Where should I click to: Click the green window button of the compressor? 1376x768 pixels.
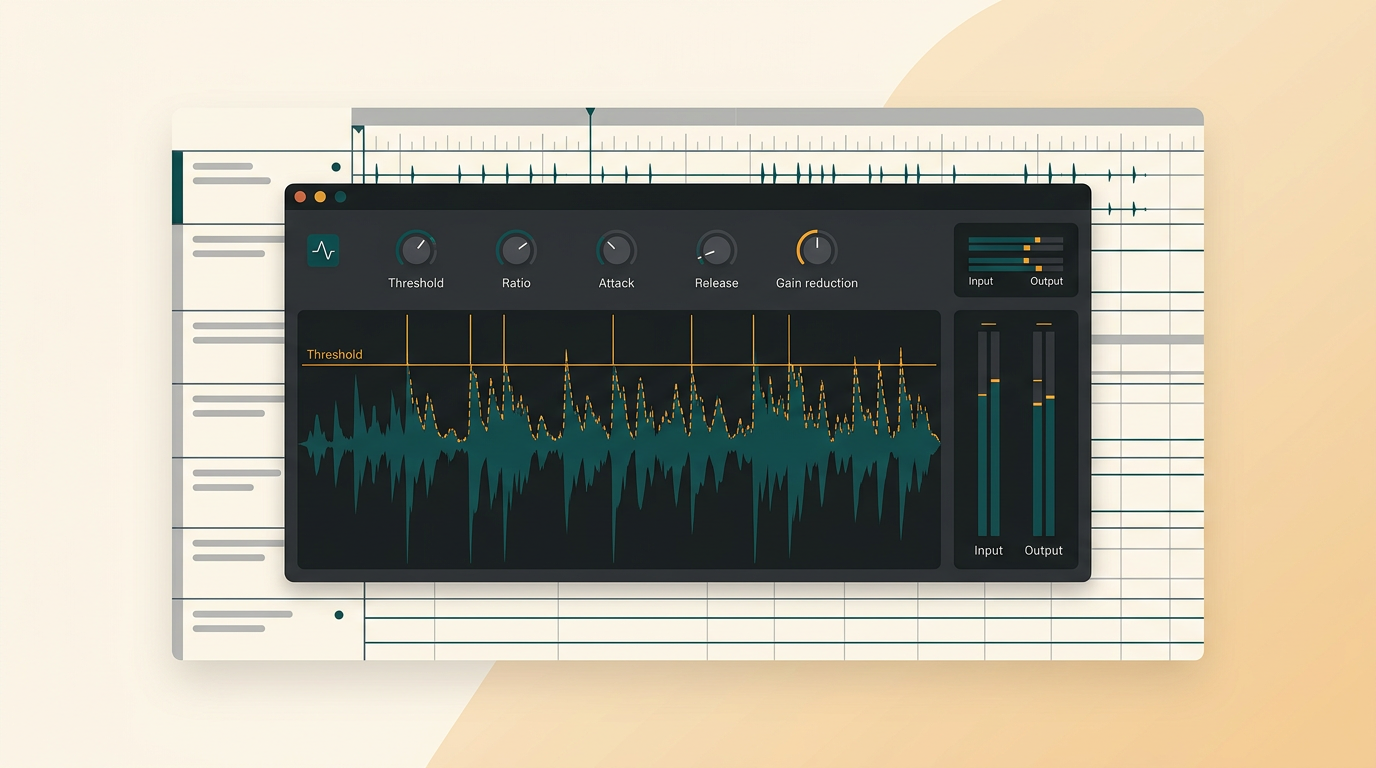[x=340, y=197]
